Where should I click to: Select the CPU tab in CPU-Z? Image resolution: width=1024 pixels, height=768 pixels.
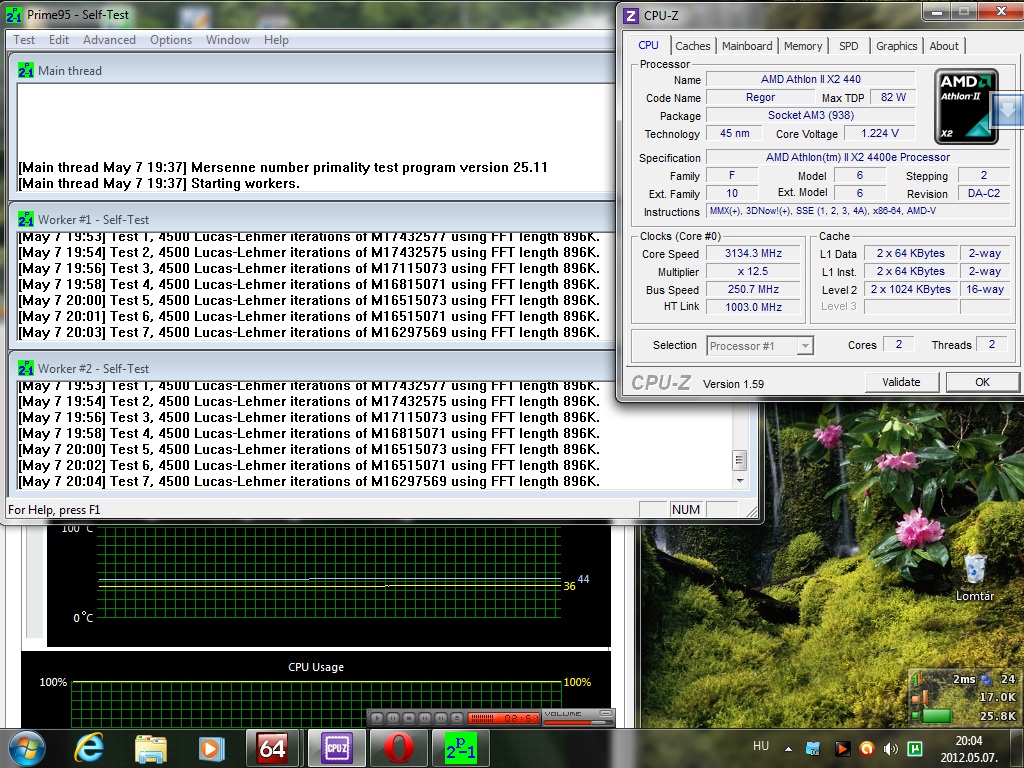648,45
